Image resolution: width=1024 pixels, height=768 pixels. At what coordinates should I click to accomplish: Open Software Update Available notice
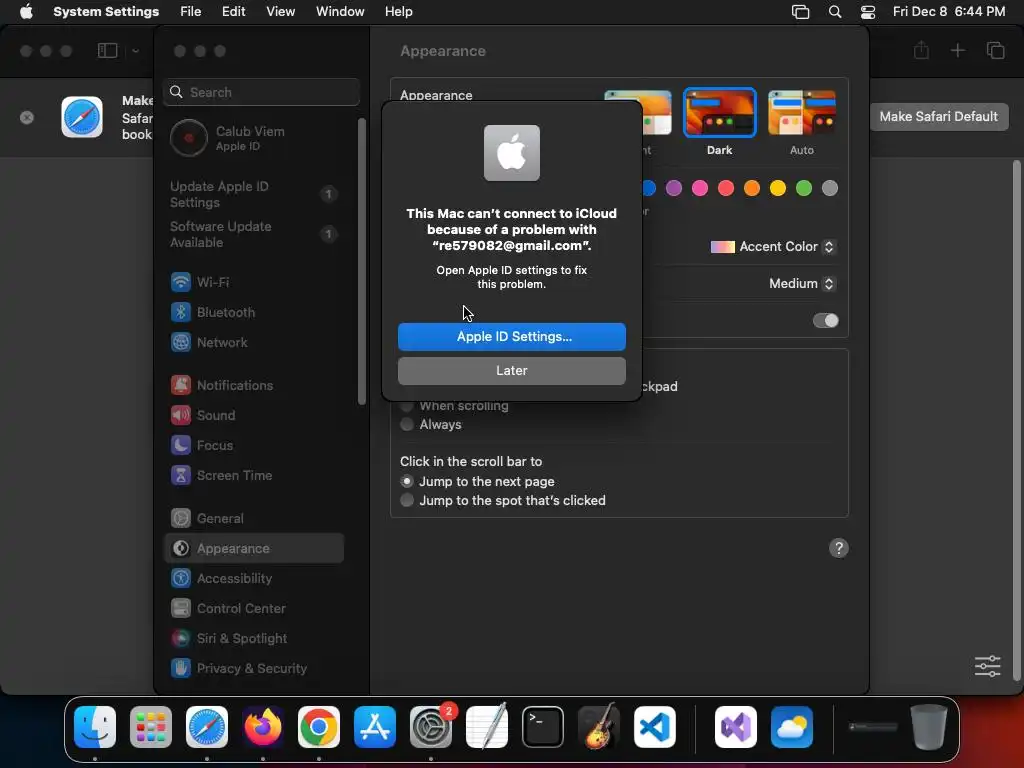tap(254, 234)
